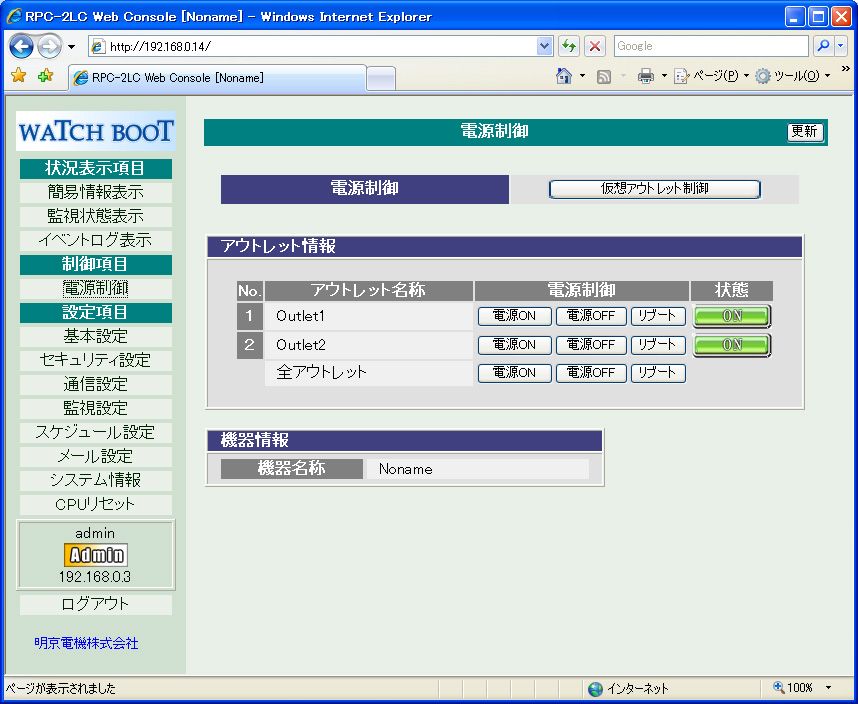
Task: Click the red Stop loading icon
Action: pyautogui.click(x=595, y=46)
